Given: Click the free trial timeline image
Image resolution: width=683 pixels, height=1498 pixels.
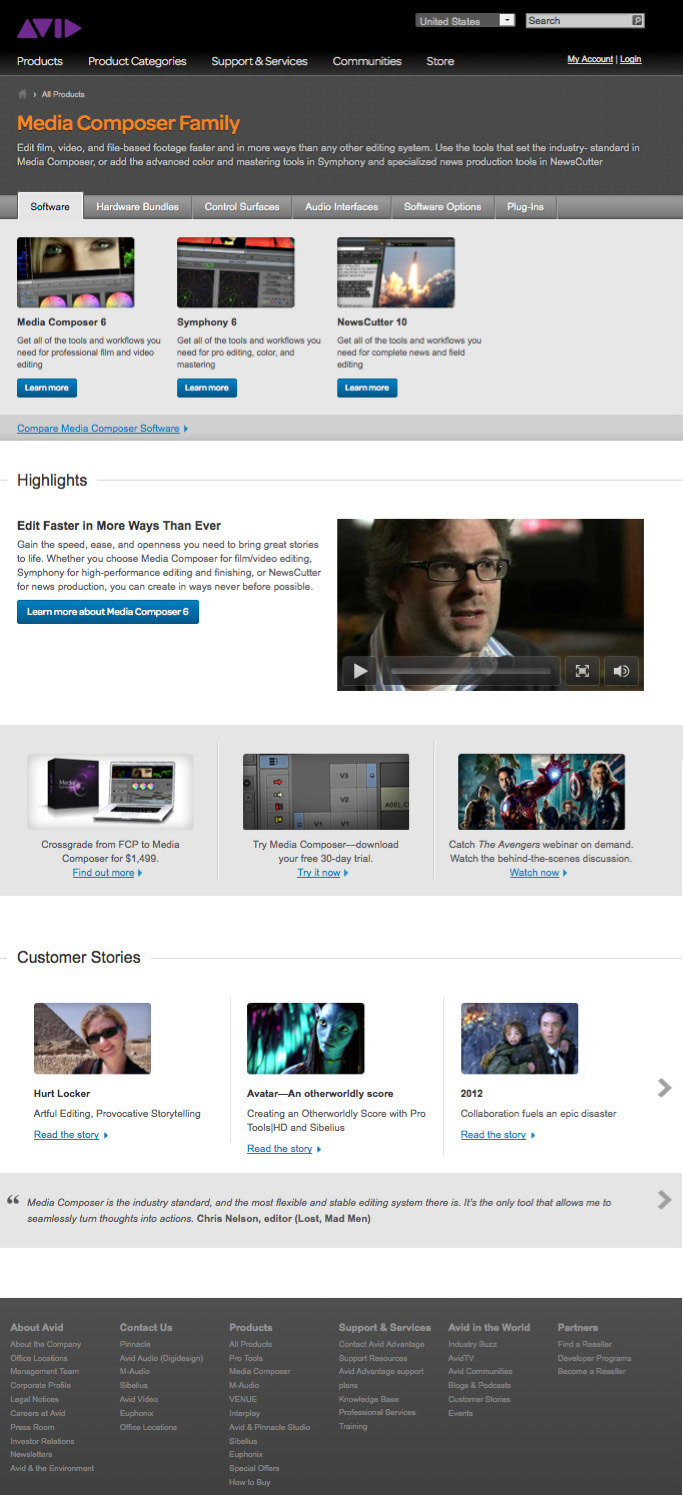Looking at the screenshot, I should point(326,791).
